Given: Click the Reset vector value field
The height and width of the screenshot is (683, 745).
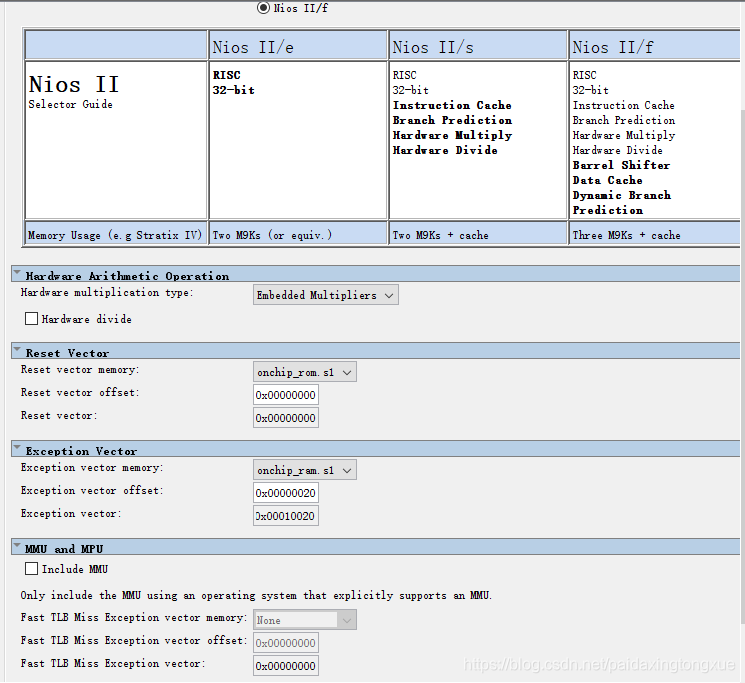Looking at the screenshot, I should coord(286,418).
